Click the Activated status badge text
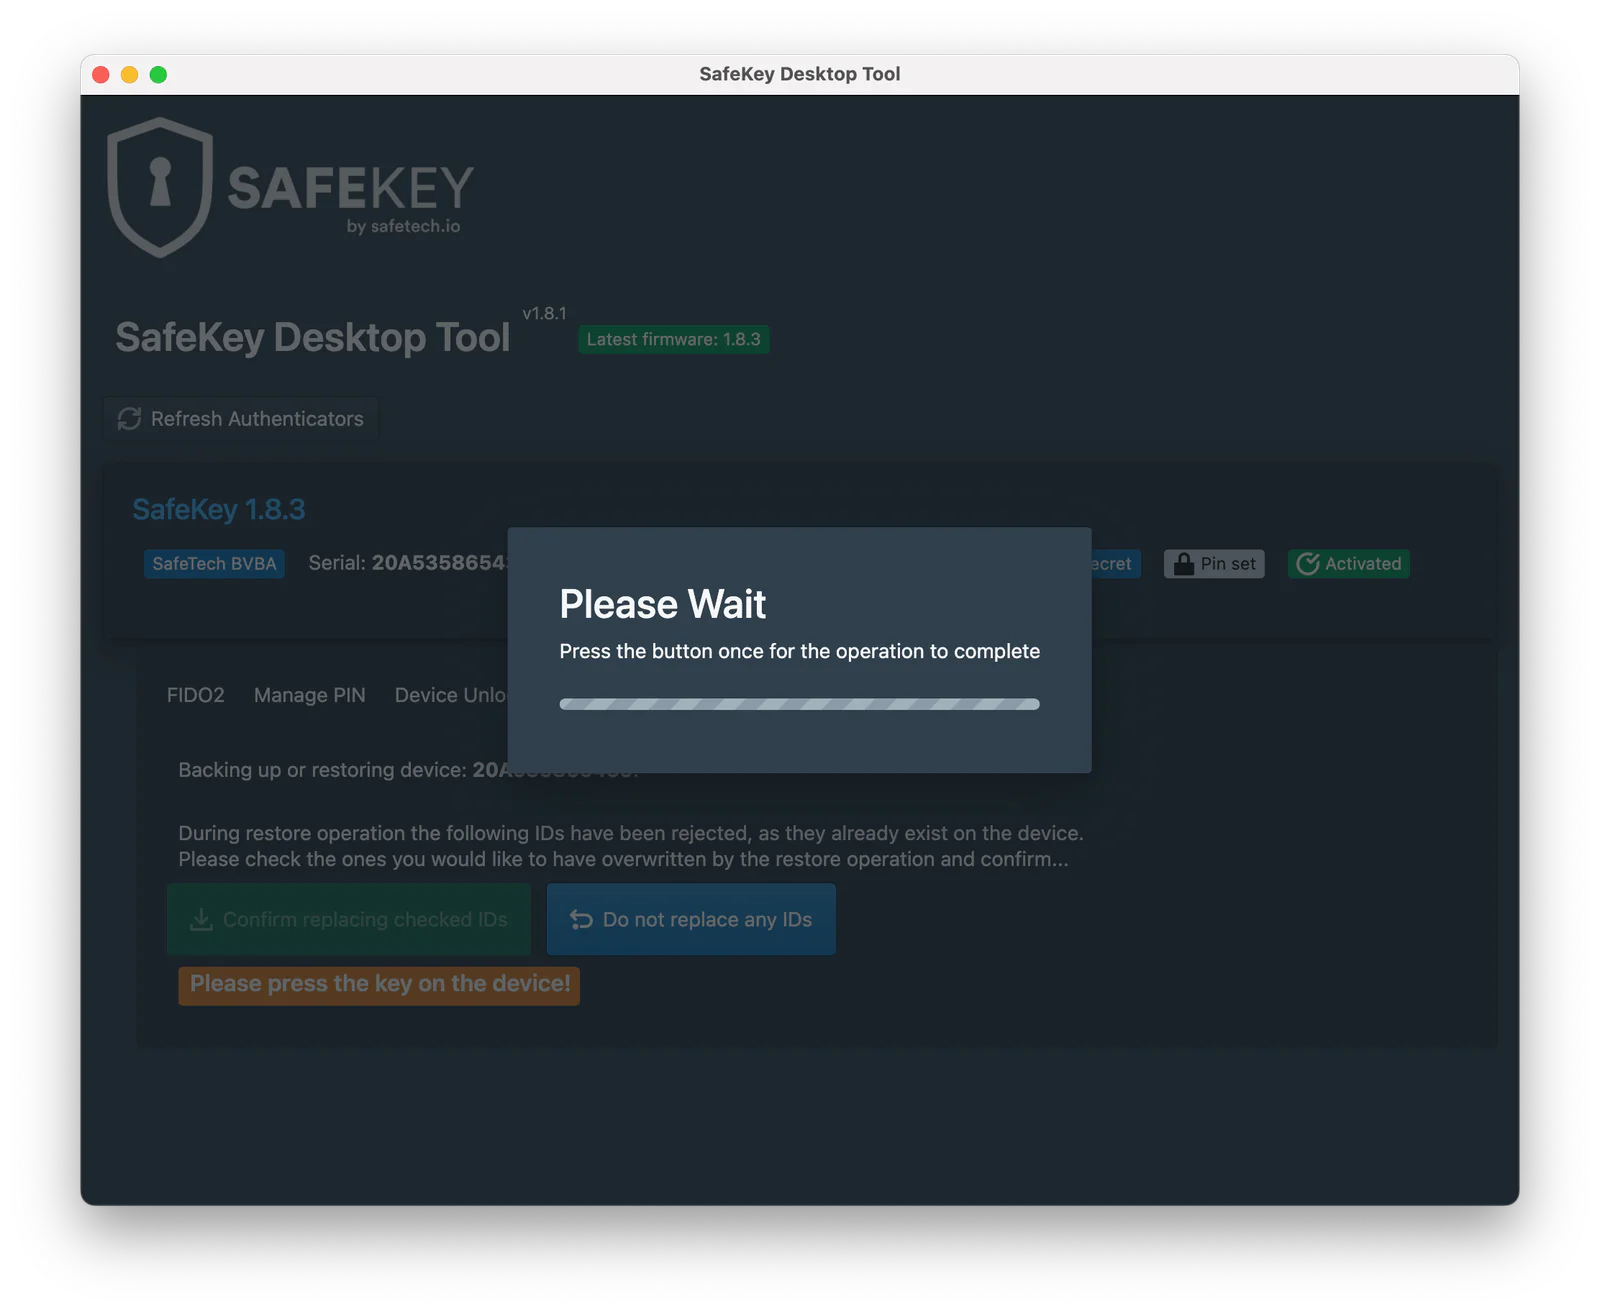The height and width of the screenshot is (1312, 1600). 1363,564
